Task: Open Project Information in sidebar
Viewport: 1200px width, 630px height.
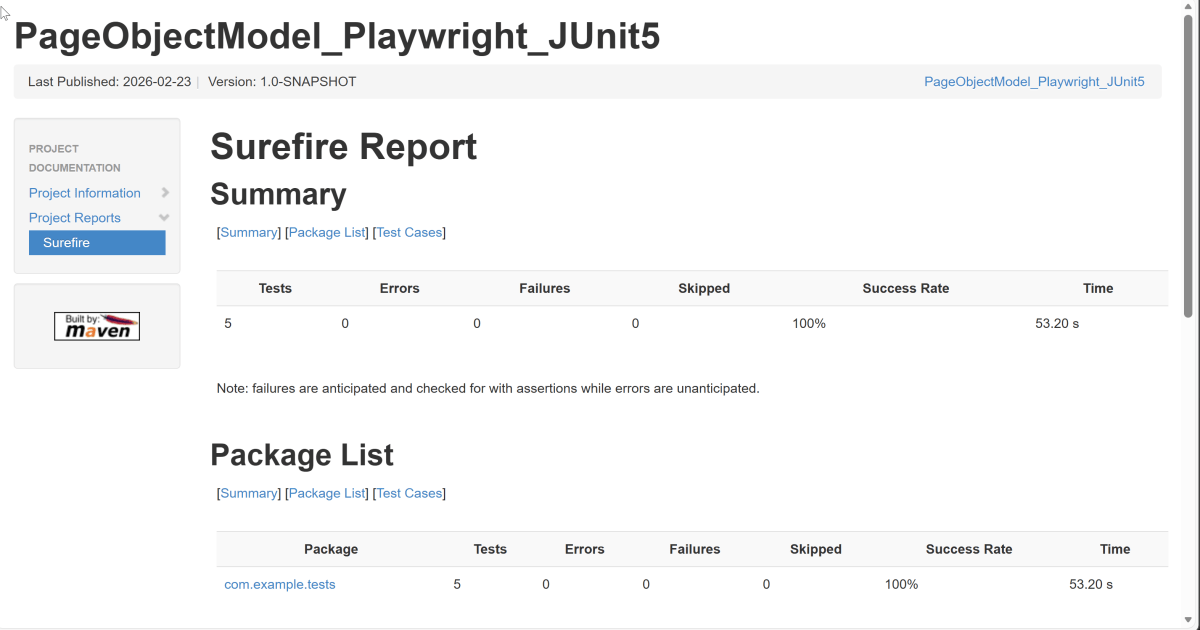Action: coord(84,193)
